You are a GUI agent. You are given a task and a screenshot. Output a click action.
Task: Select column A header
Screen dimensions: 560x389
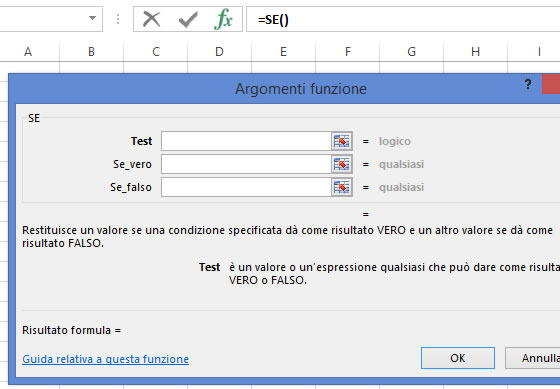click(x=28, y=52)
